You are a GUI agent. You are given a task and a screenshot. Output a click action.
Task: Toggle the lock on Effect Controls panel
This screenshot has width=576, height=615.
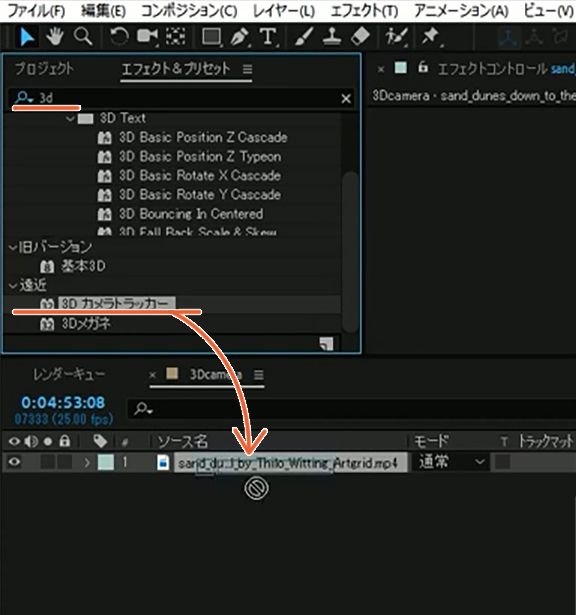click(422, 67)
